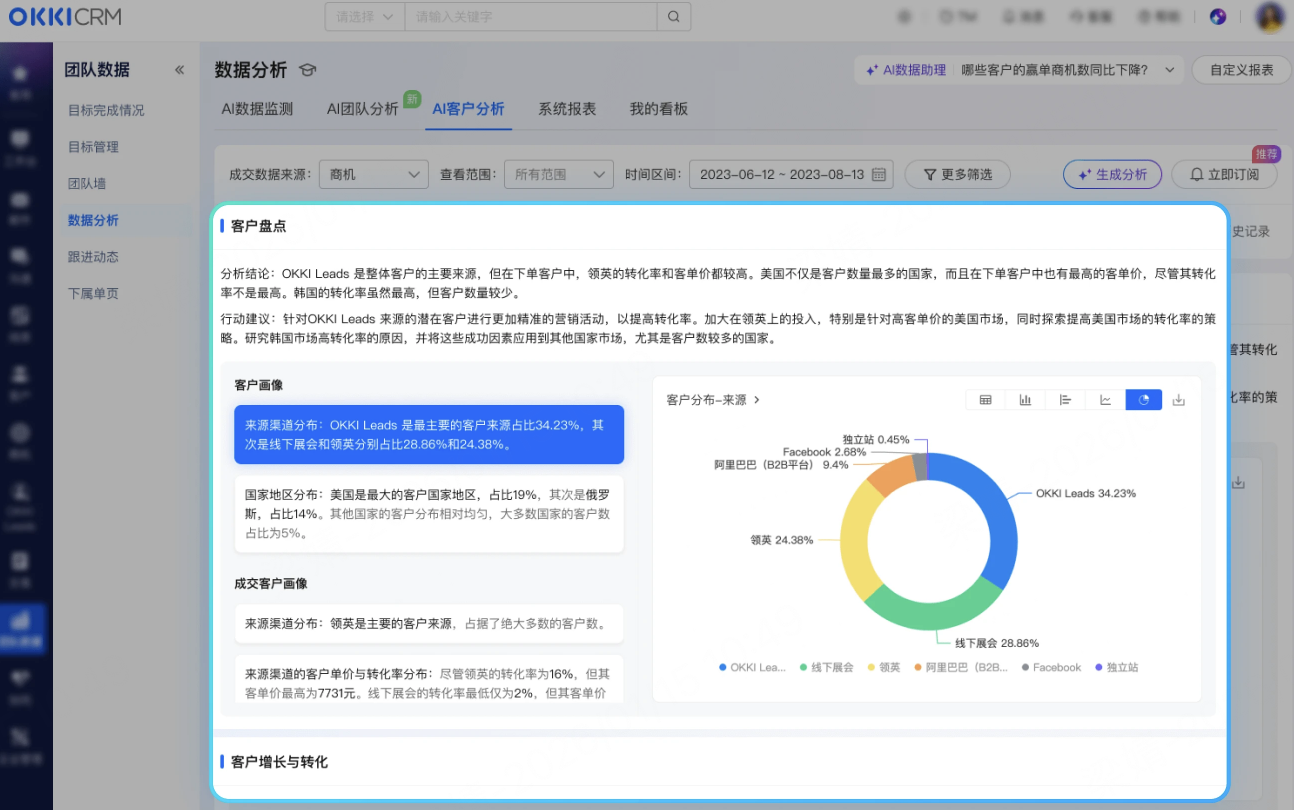Click the graduation cap icon beside 数据分析
1294x810 pixels.
[308, 70]
